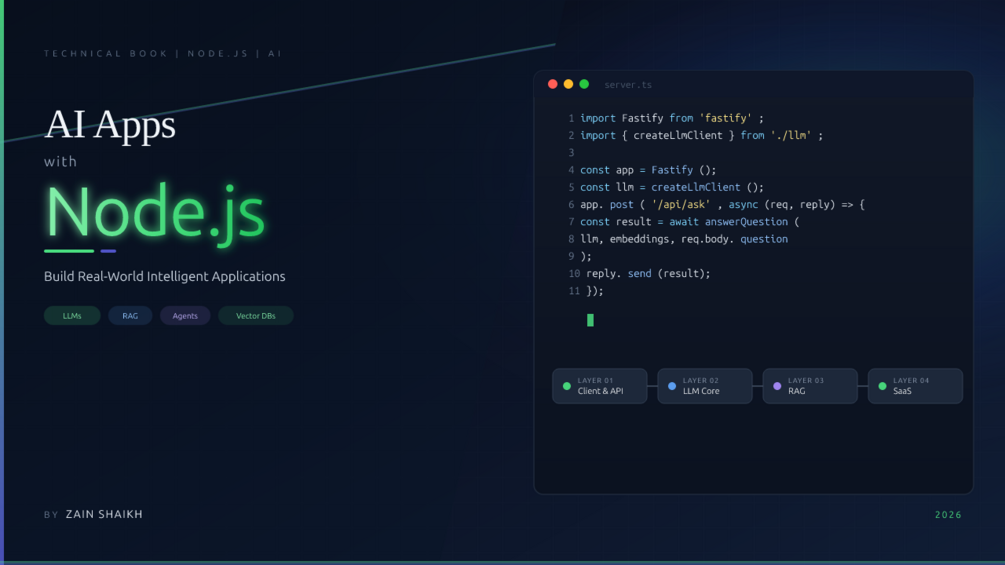
Task: Click "reply. send (result);" on line 10
Action: (648, 274)
